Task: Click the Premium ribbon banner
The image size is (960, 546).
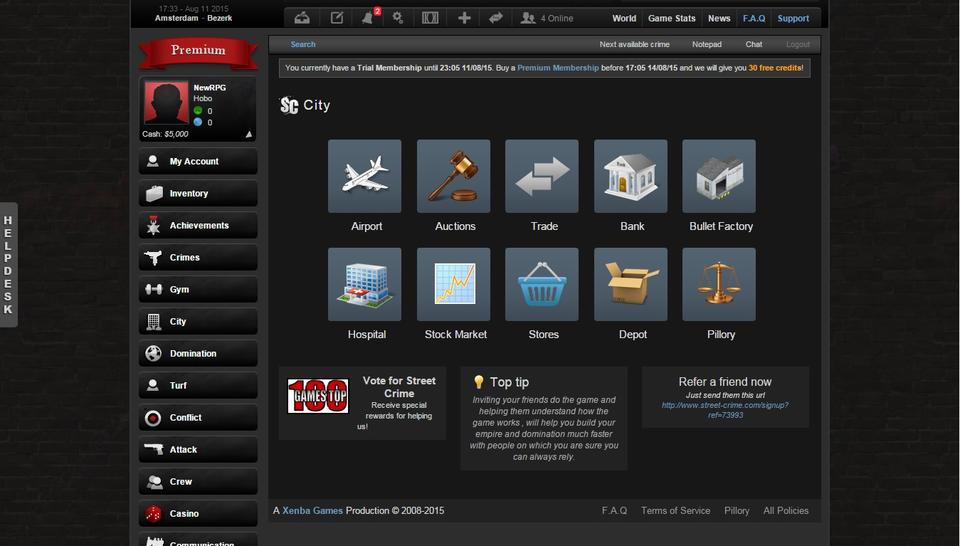Action: tap(198, 51)
